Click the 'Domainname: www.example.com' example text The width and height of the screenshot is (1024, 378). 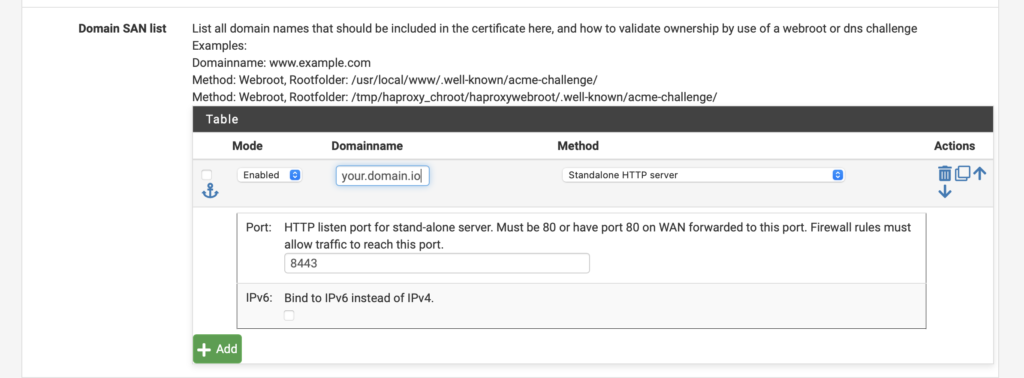281,63
